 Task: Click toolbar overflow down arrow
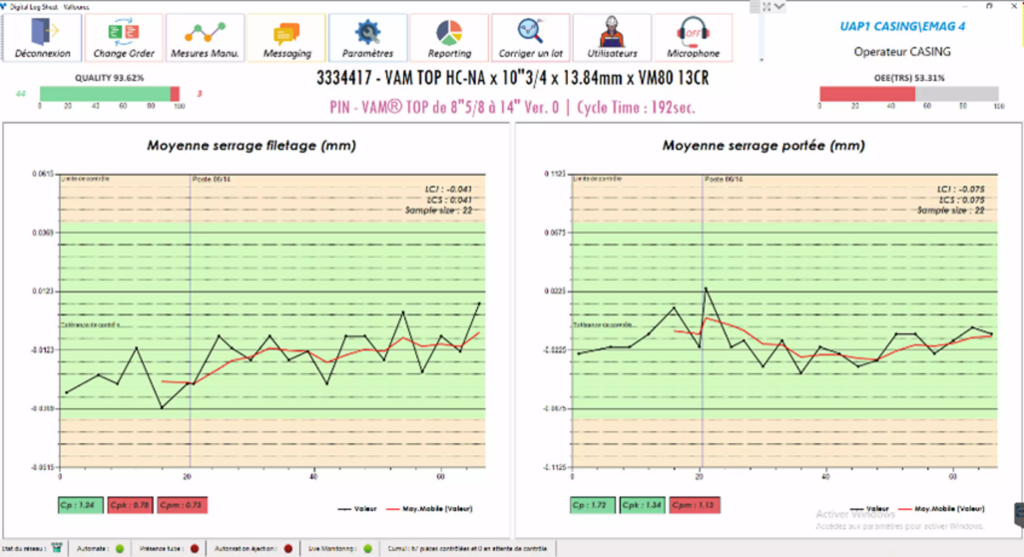(761, 59)
